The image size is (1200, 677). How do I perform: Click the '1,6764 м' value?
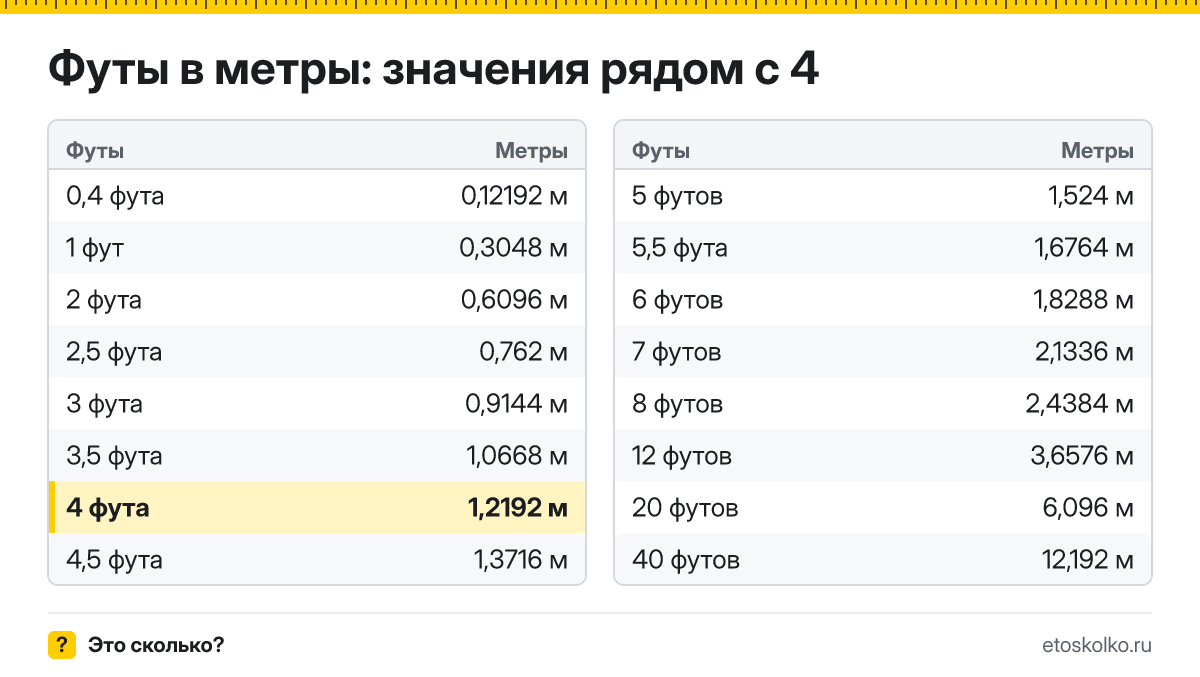[x=1085, y=248]
